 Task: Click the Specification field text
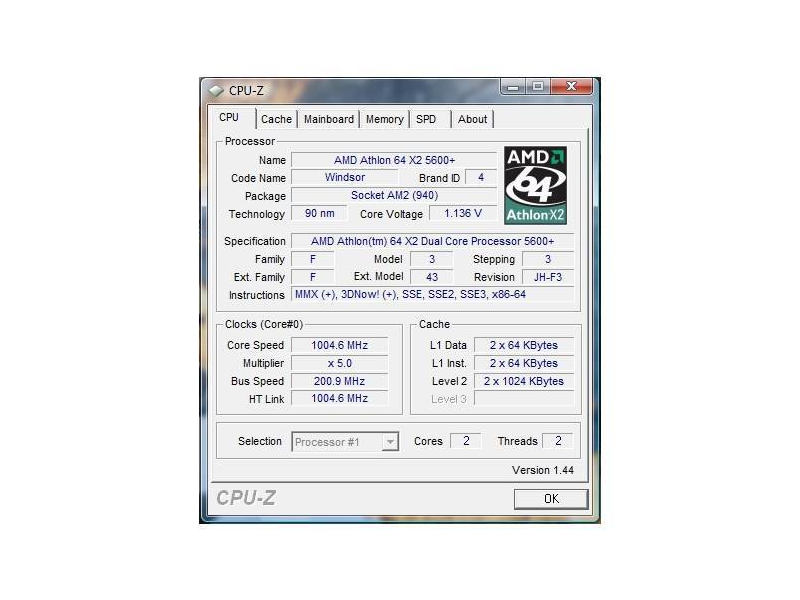[x=433, y=241]
